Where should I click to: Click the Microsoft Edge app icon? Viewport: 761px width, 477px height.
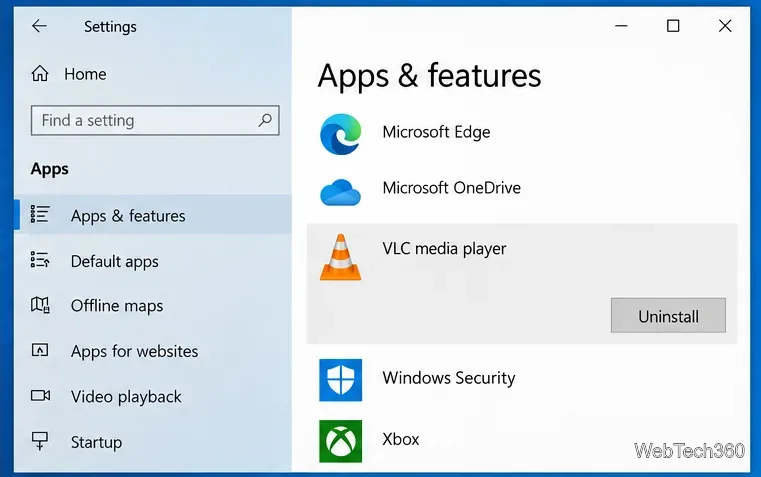coord(341,134)
